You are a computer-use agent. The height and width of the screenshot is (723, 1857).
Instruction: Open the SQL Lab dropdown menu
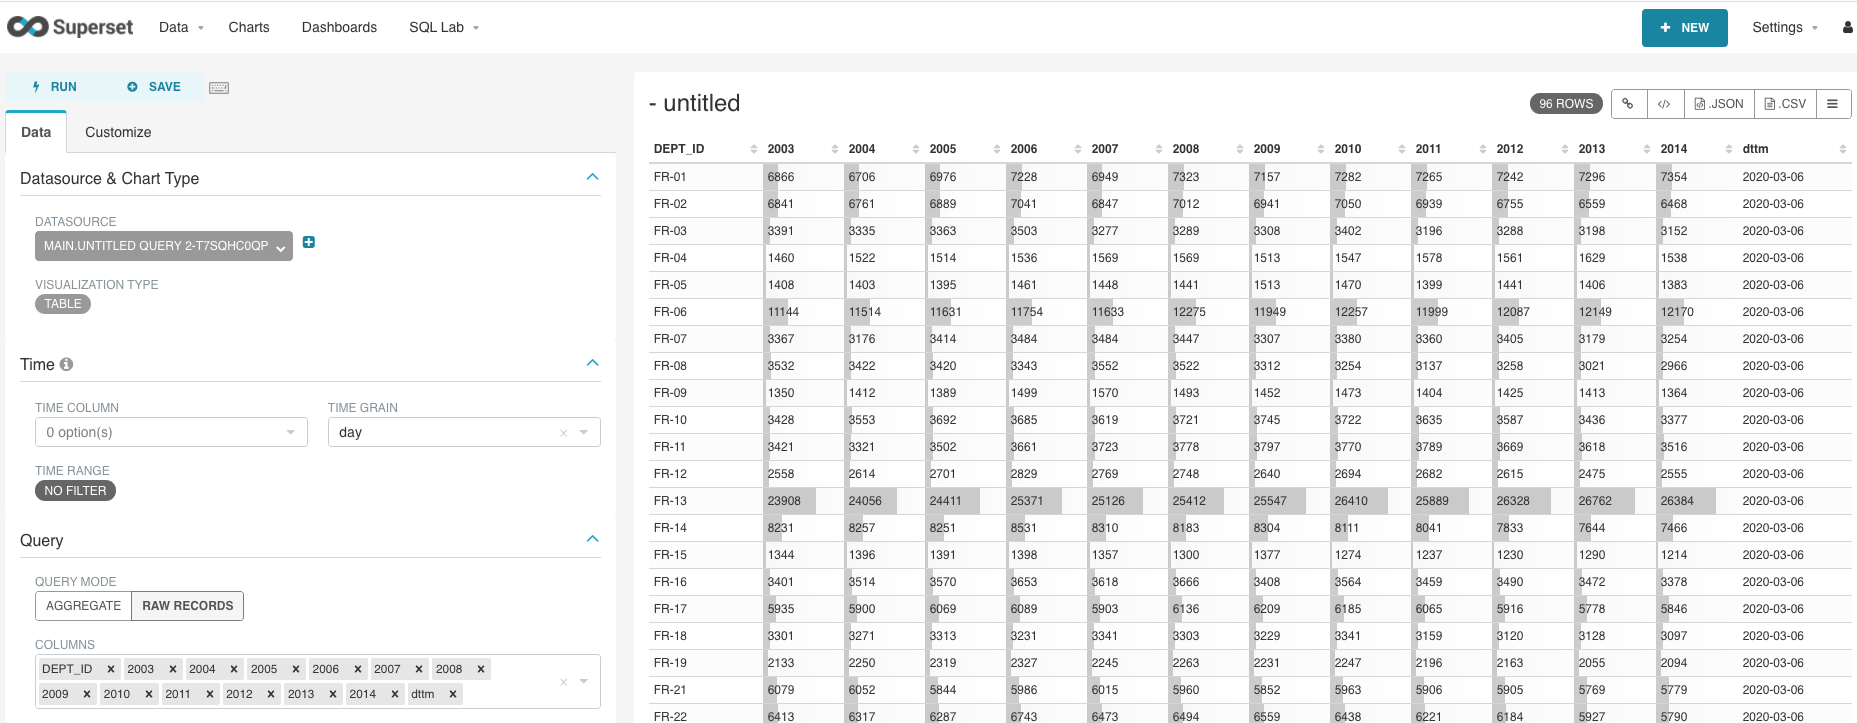point(444,27)
